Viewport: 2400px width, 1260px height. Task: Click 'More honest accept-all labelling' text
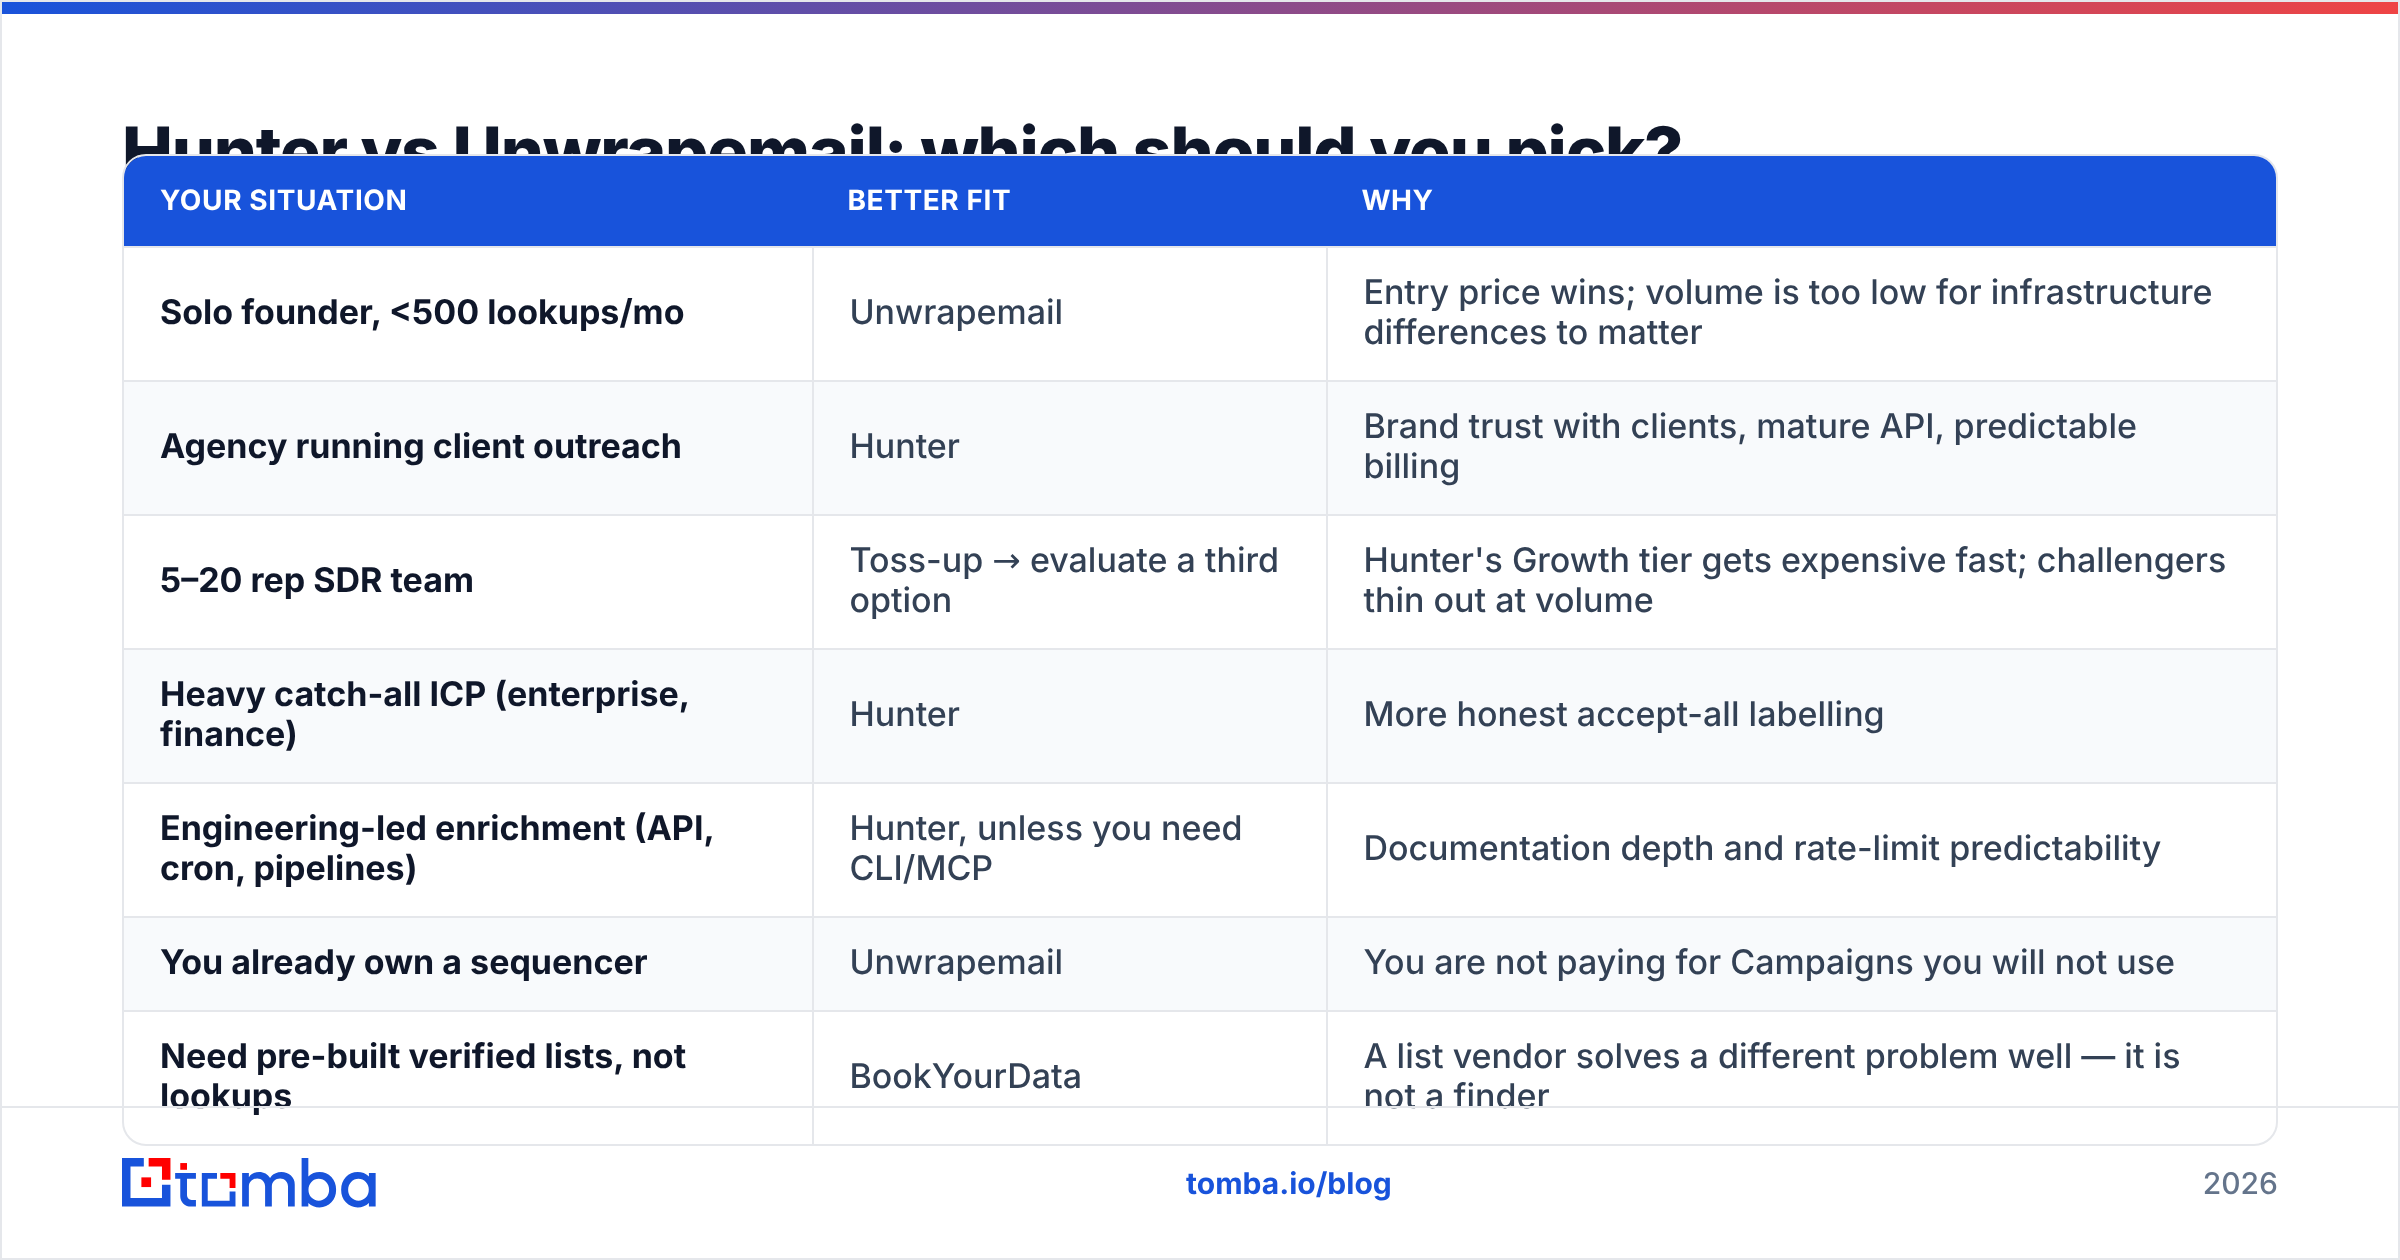point(1624,714)
